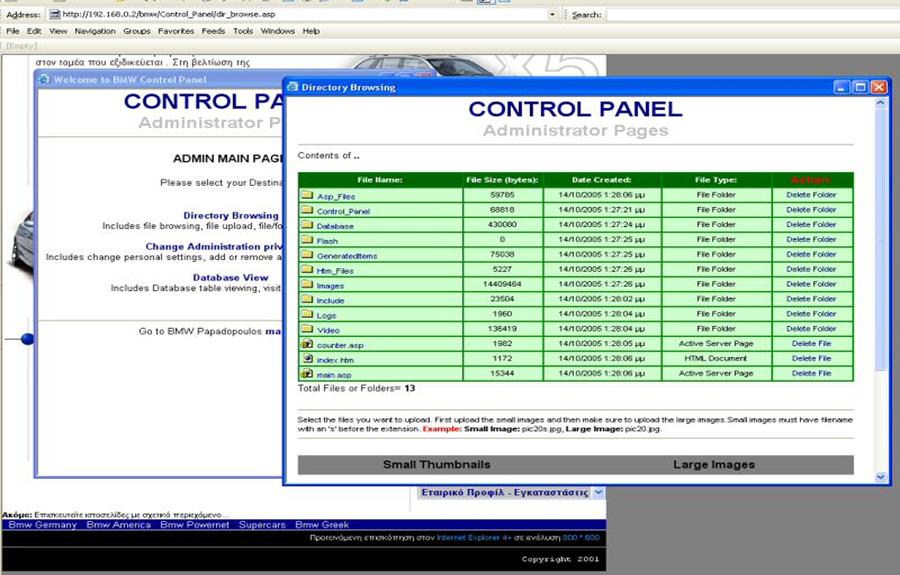Image resolution: width=900 pixels, height=575 pixels.
Task: Open Change Administration privileges link
Action: (214, 246)
